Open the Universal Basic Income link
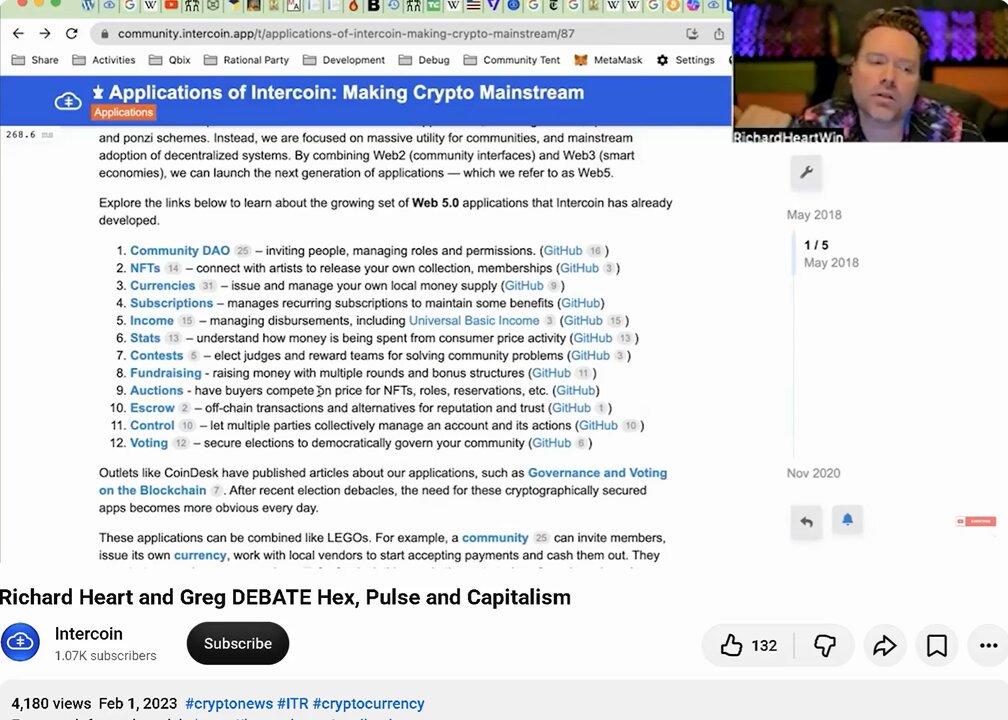Viewport: 1008px width, 720px height. 474,321
